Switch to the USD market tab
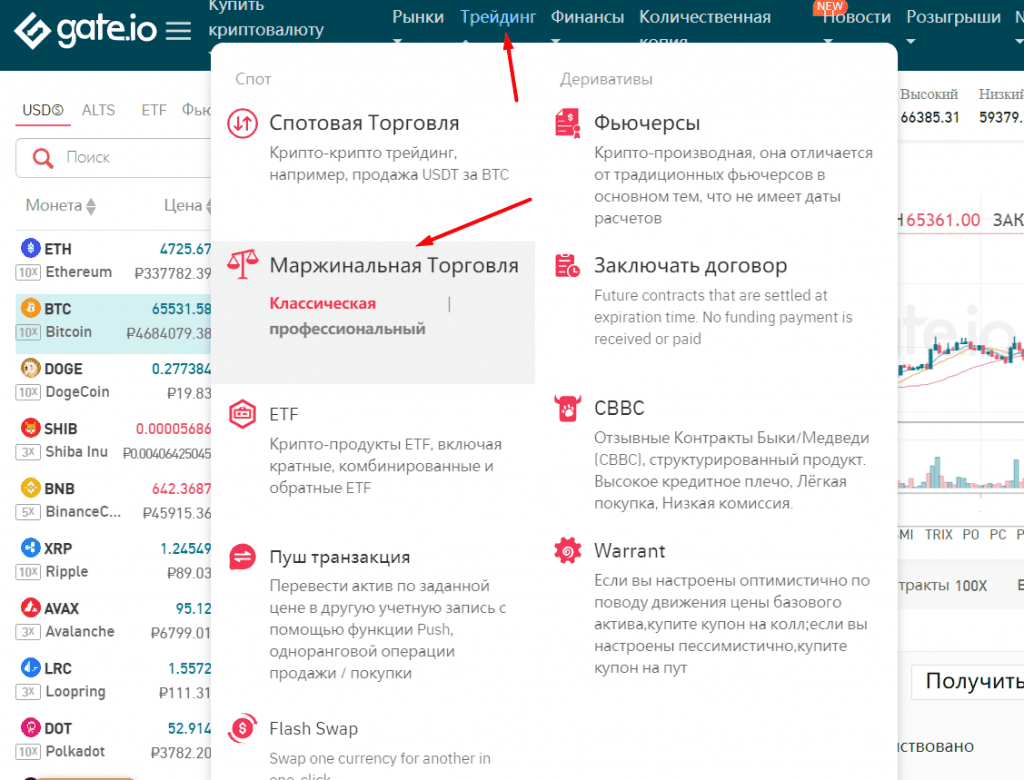The image size is (1024, 780). [x=42, y=110]
